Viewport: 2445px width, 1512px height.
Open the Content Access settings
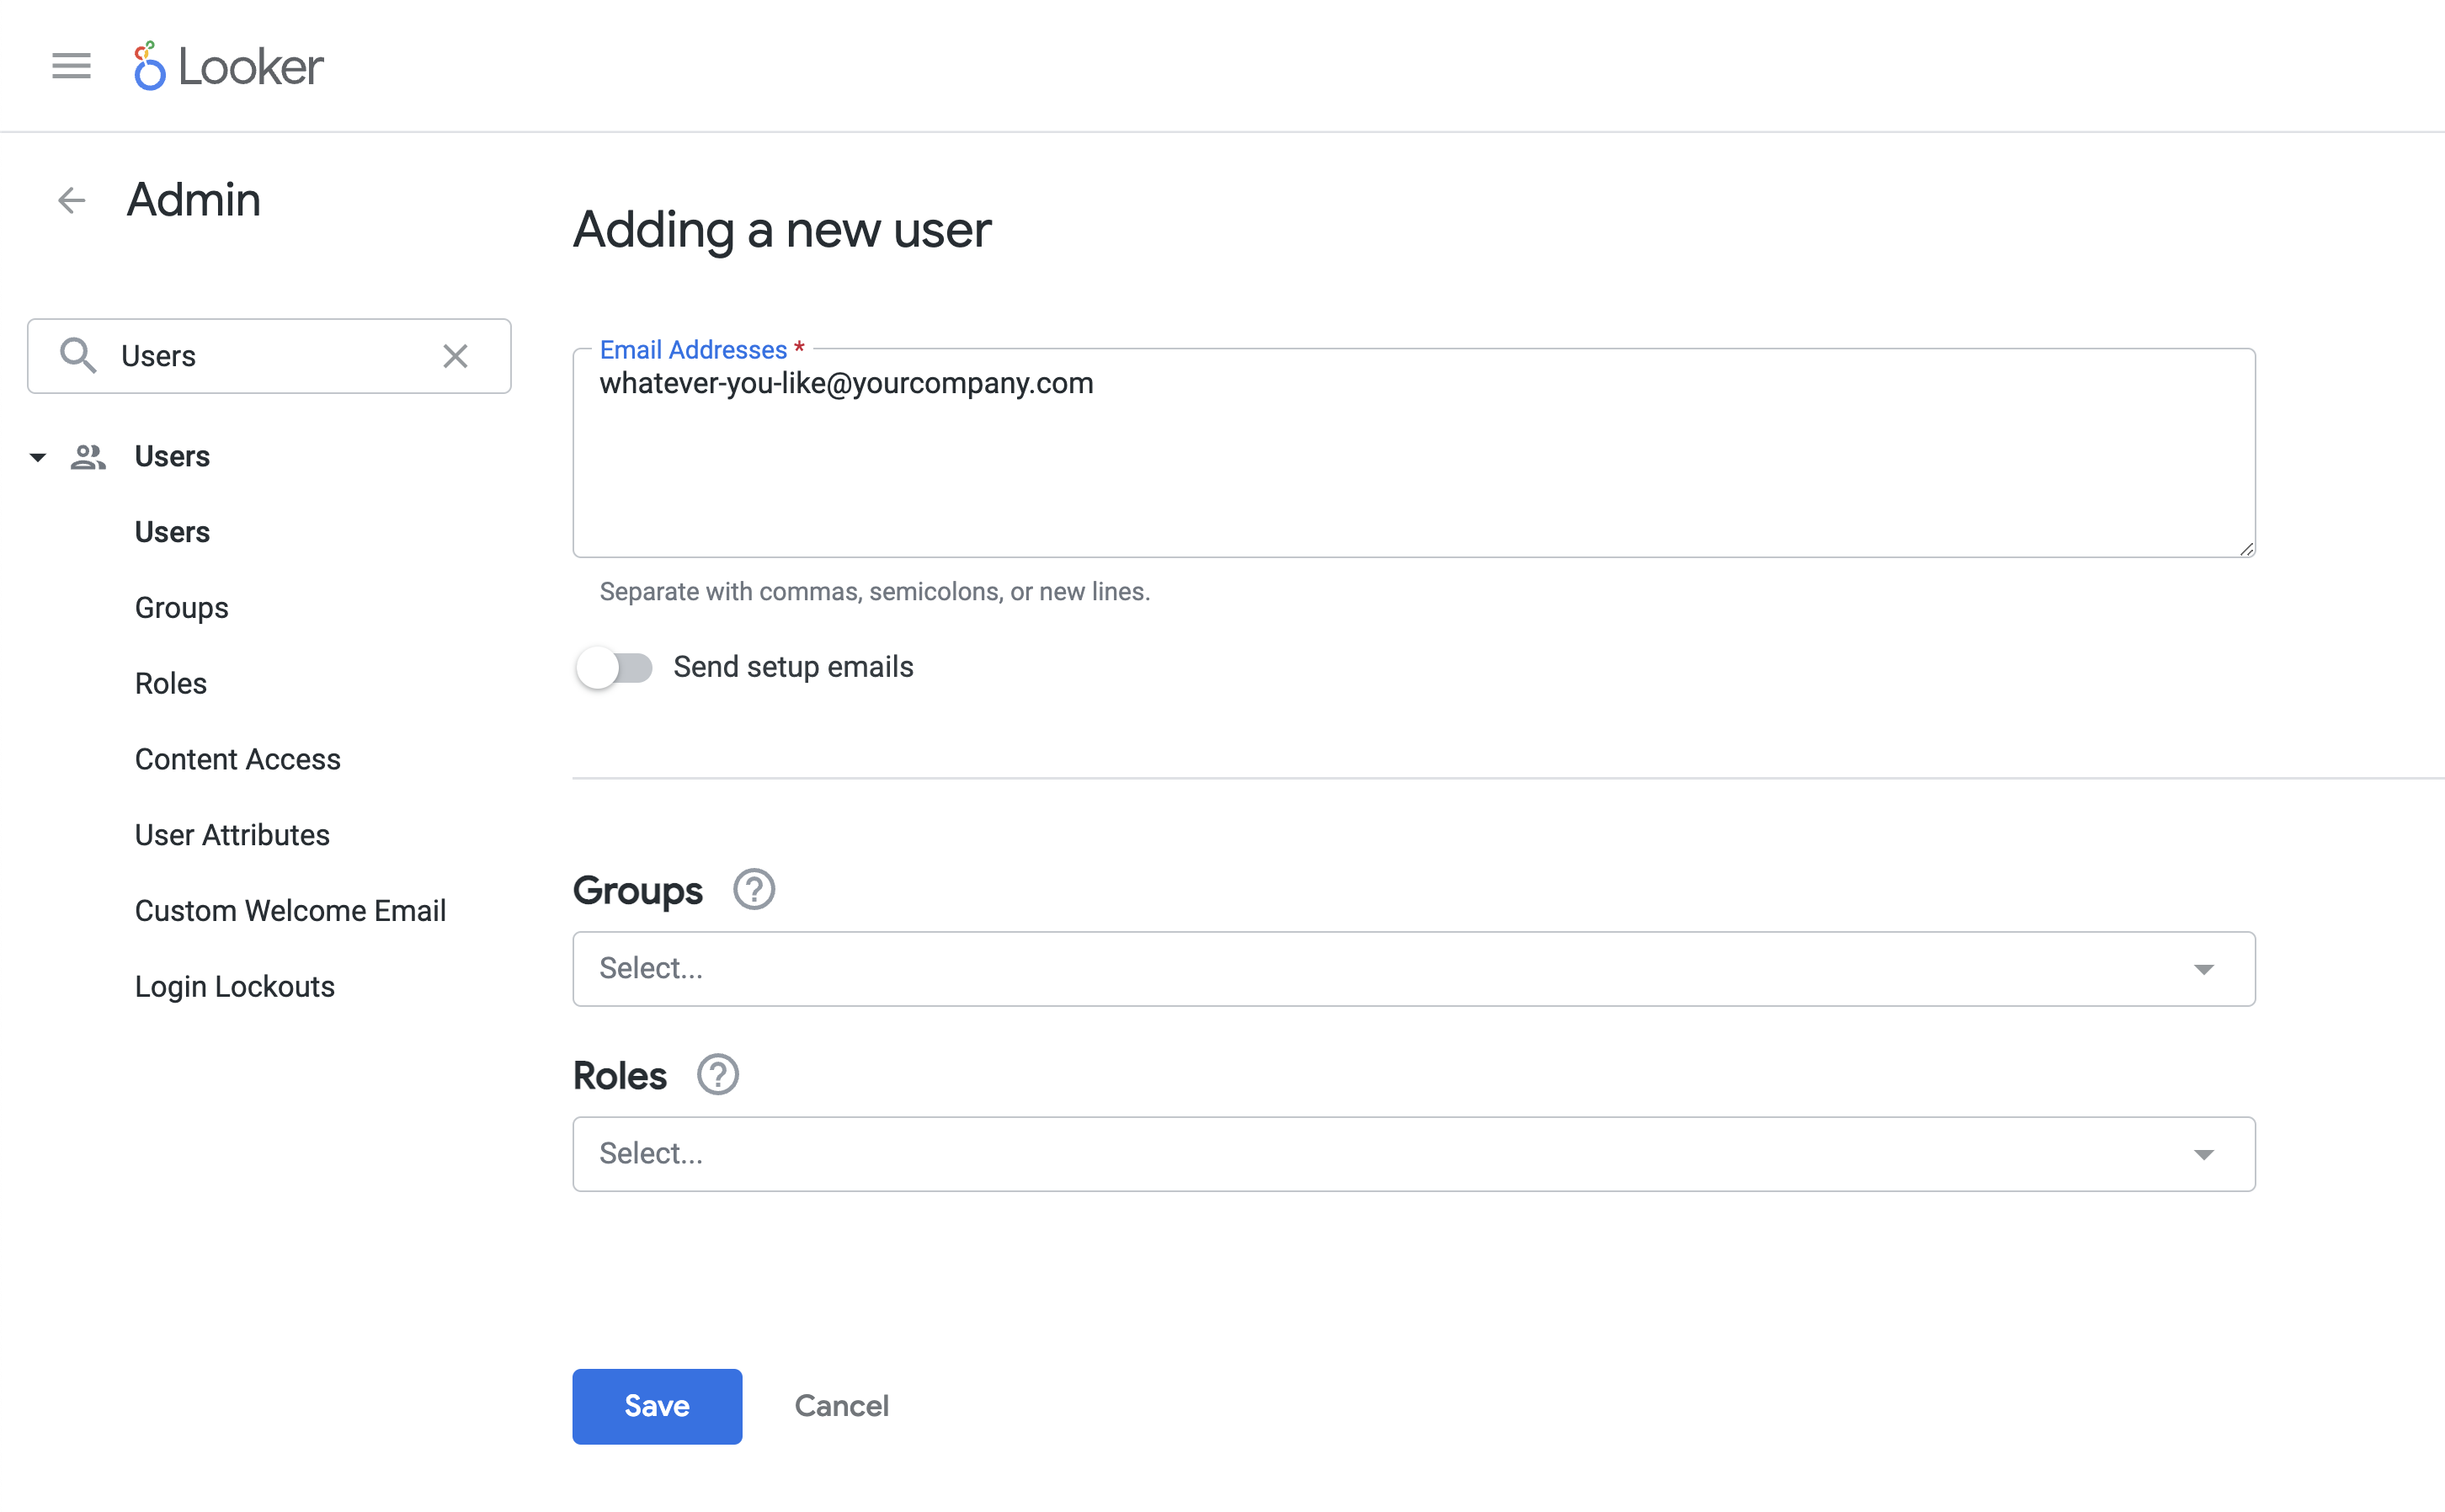[x=237, y=758]
